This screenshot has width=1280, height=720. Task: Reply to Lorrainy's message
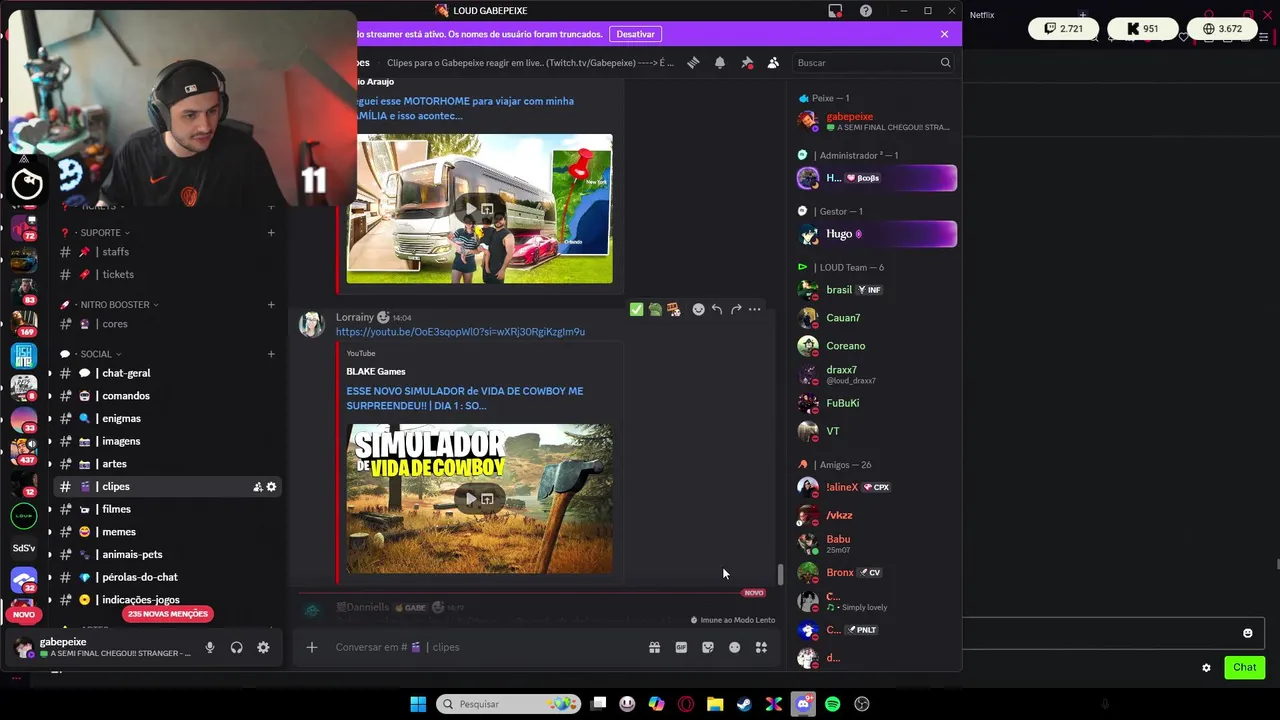pos(717,309)
